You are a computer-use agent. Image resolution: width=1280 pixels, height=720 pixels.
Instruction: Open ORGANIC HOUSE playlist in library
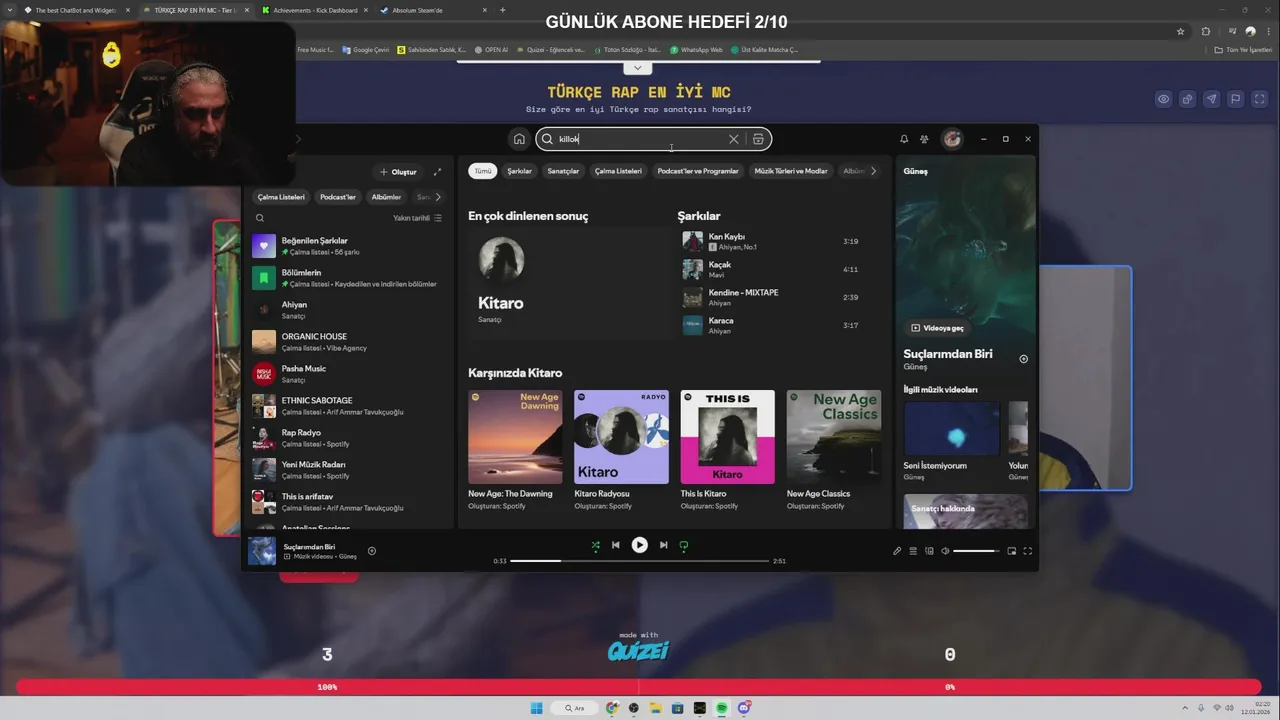(349, 342)
